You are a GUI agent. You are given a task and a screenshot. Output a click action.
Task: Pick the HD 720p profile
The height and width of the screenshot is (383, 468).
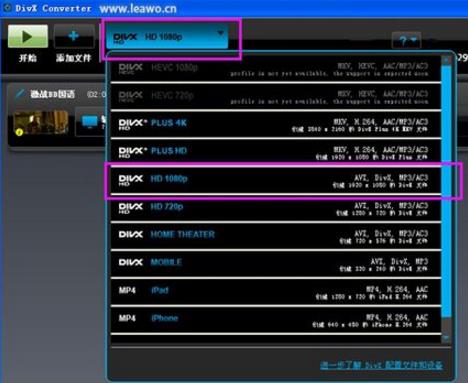(276, 208)
